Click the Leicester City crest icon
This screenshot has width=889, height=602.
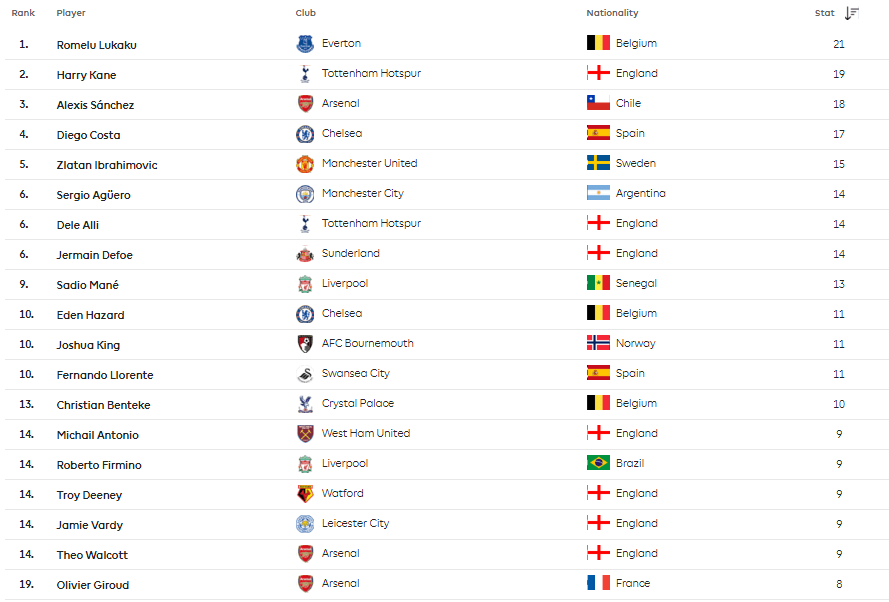[x=305, y=524]
